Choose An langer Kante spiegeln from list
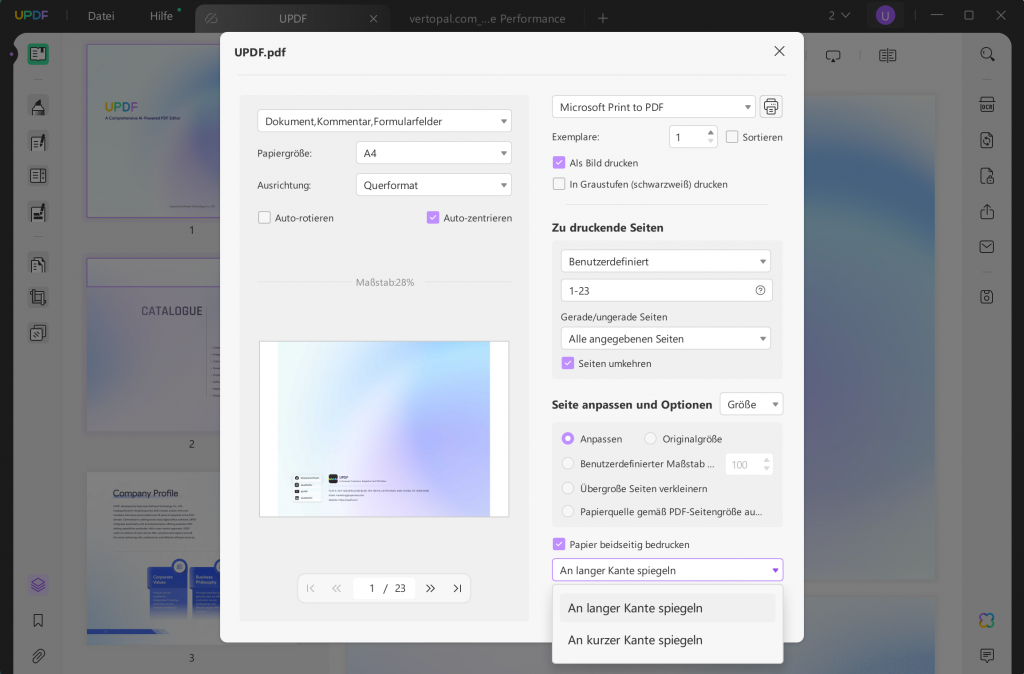Viewport: 1024px width, 674px height. [667, 608]
